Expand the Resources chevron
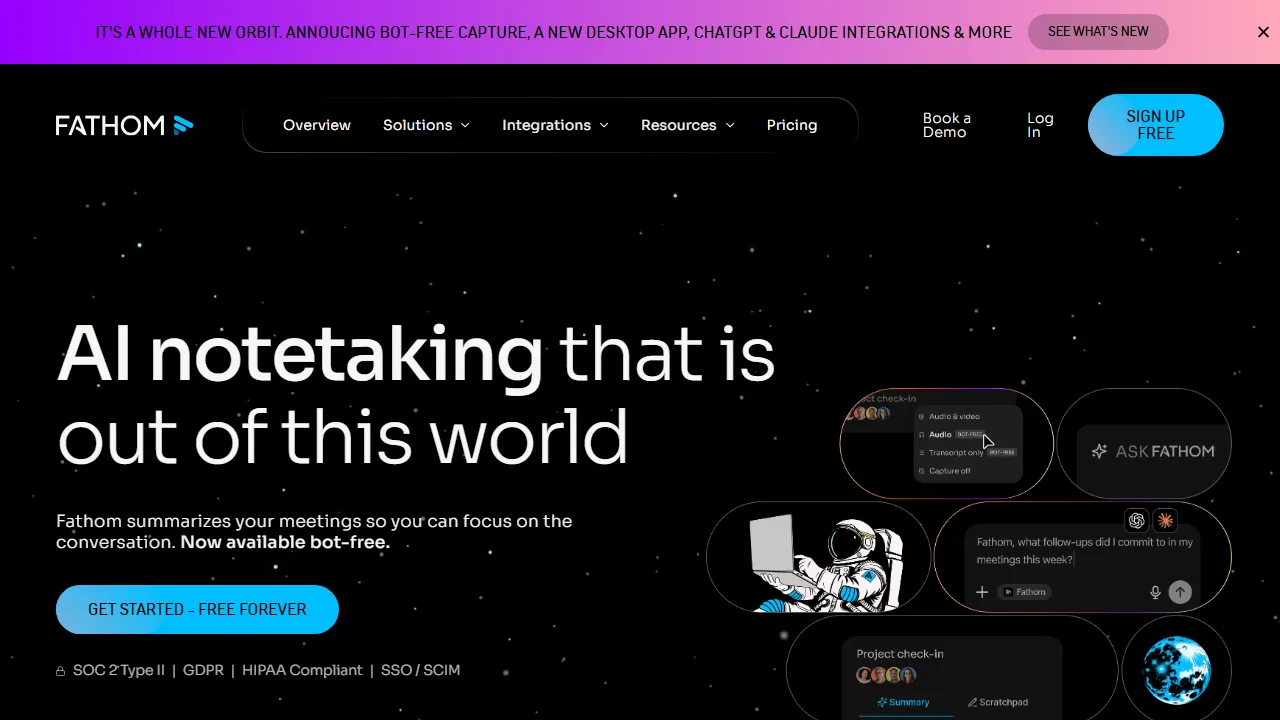This screenshot has height=720, width=1280. (x=730, y=126)
